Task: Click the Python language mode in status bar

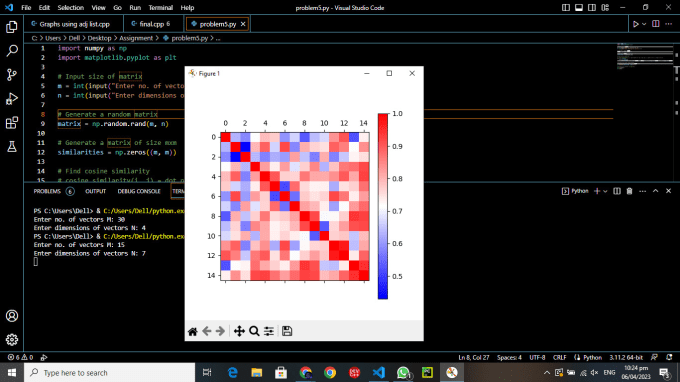Action: (592, 357)
